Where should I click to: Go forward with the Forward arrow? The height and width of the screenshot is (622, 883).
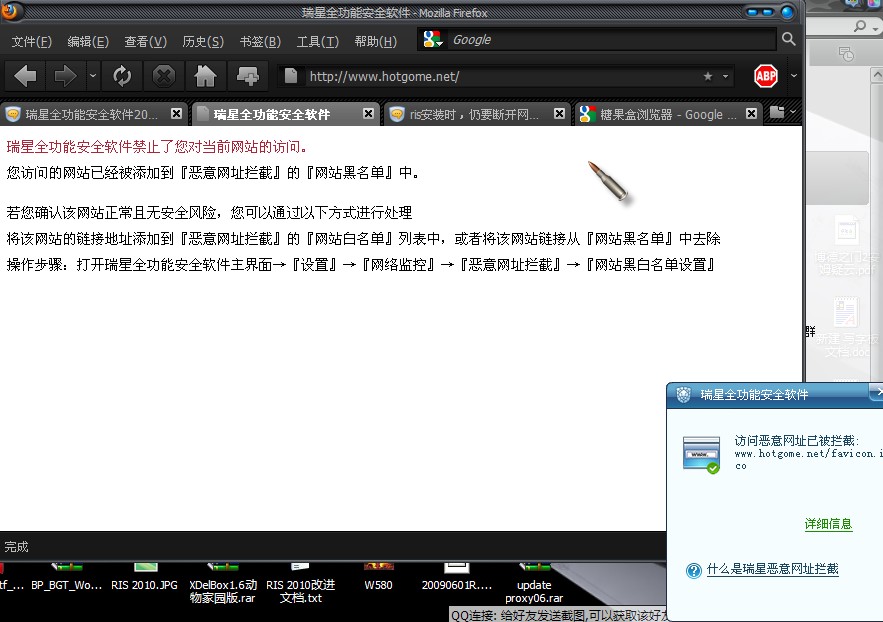64,76
